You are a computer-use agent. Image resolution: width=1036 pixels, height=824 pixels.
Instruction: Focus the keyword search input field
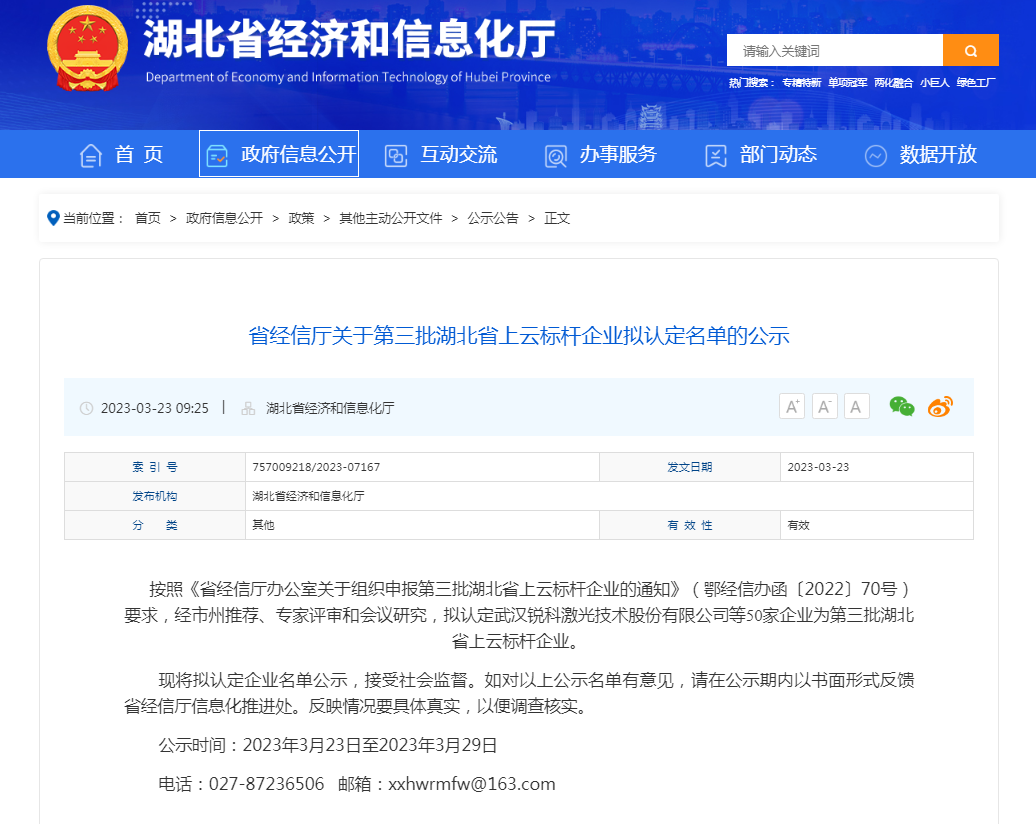click(835, 50)
